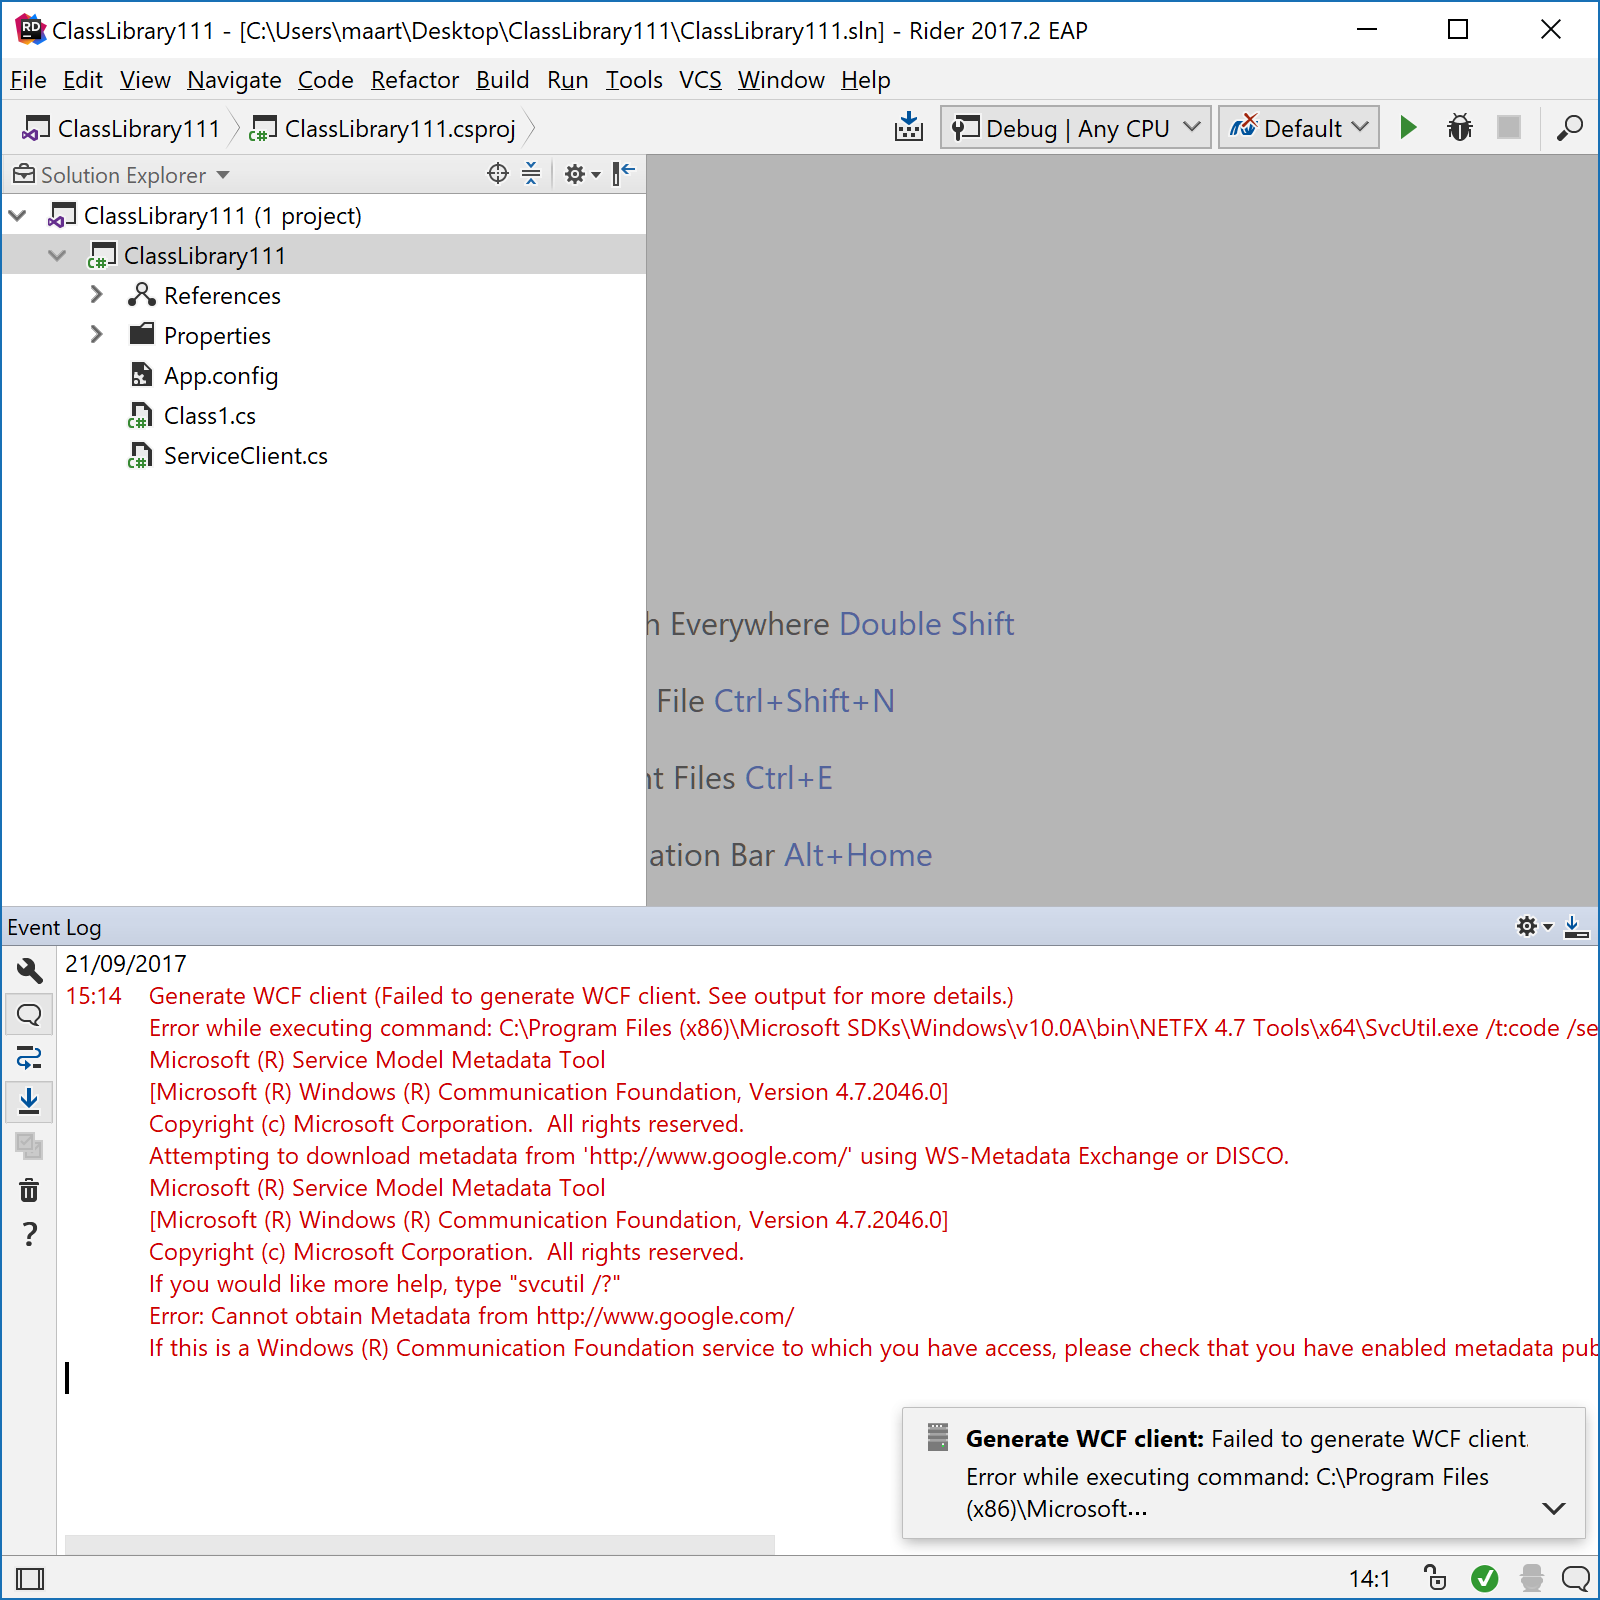Open Debug | Any CPU configuration dropdown
The image size is (1600, 1600).
[1076, 128]
